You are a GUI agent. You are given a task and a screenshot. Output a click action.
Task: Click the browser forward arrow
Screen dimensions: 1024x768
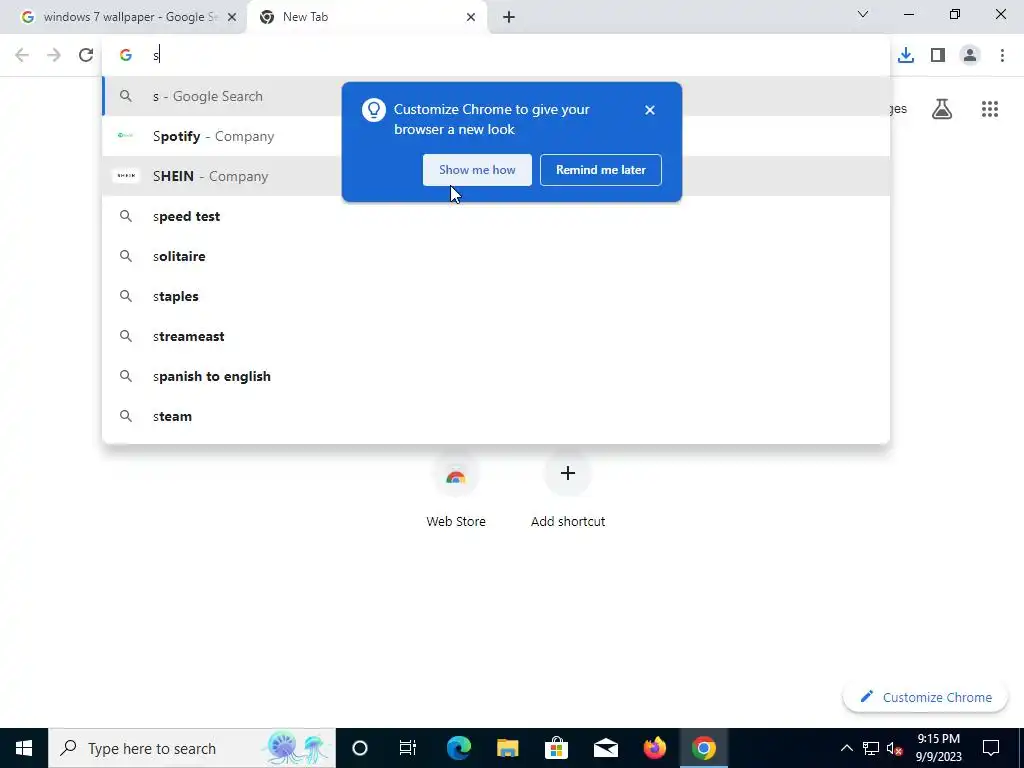[x=54, y=56]
